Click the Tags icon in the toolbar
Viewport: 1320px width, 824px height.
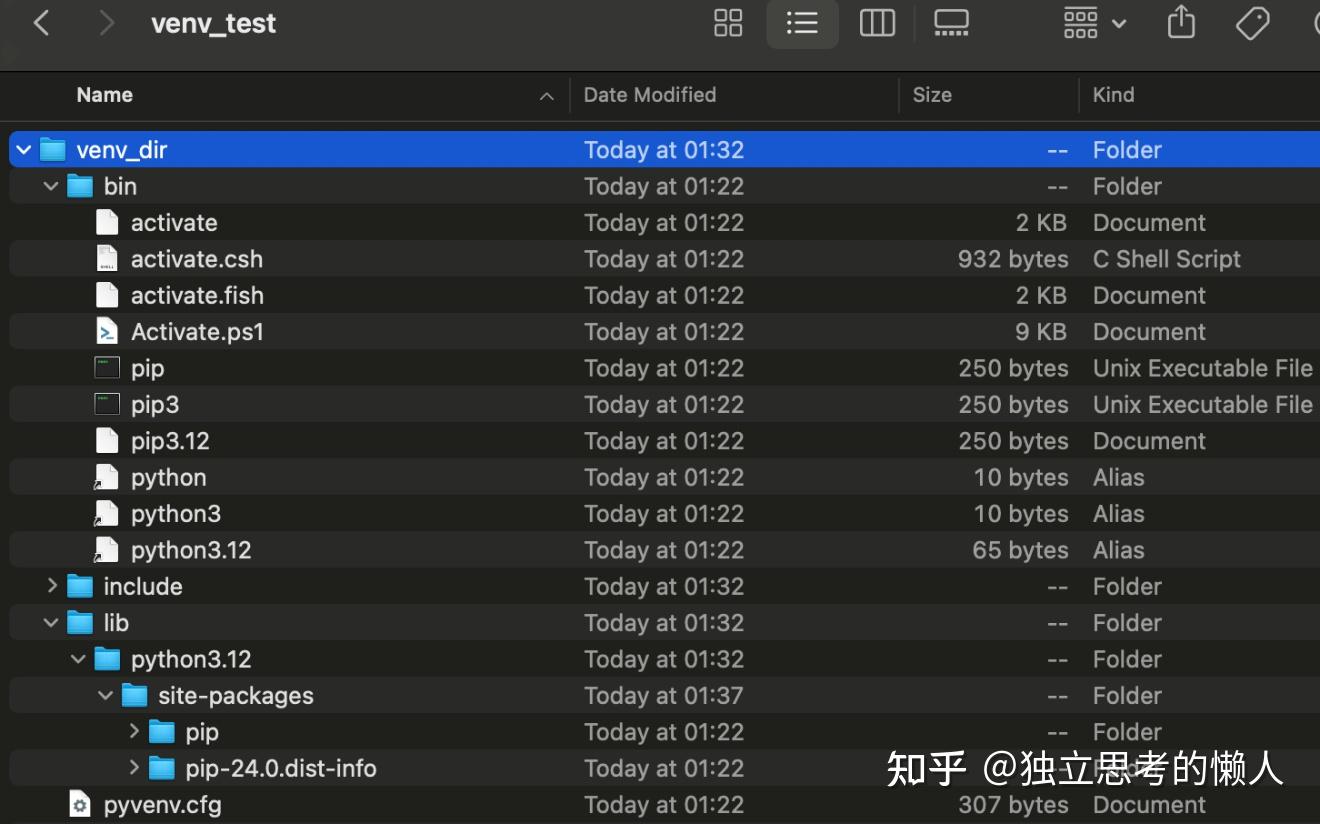click(1253, 22)
